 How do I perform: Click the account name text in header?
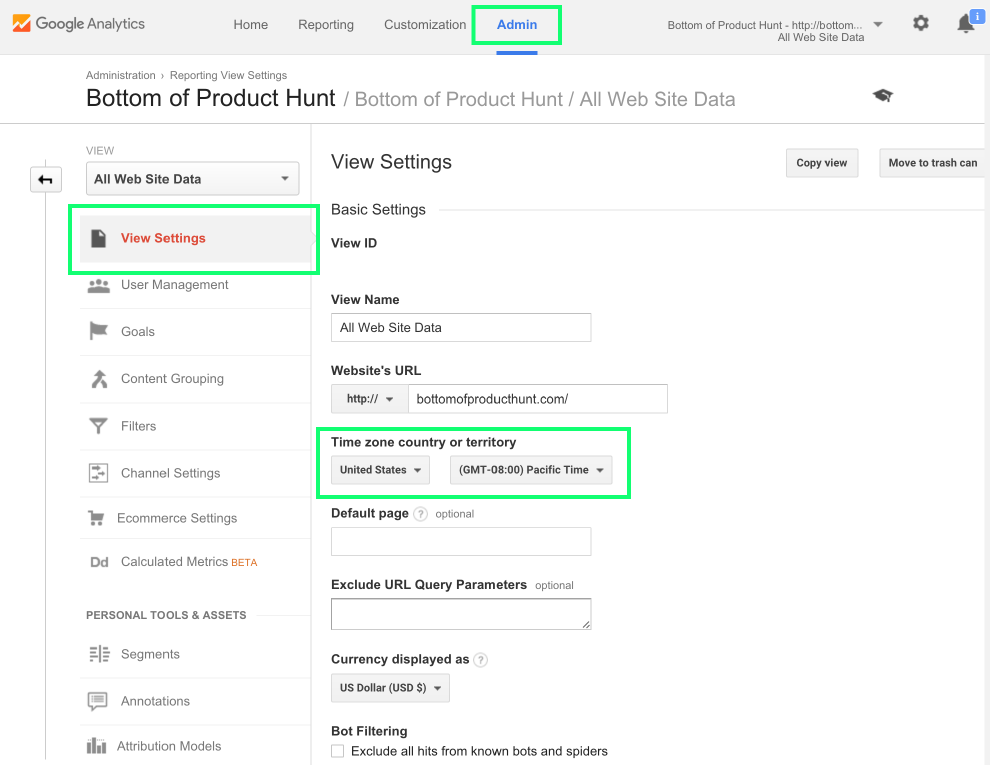coord(765,25)
